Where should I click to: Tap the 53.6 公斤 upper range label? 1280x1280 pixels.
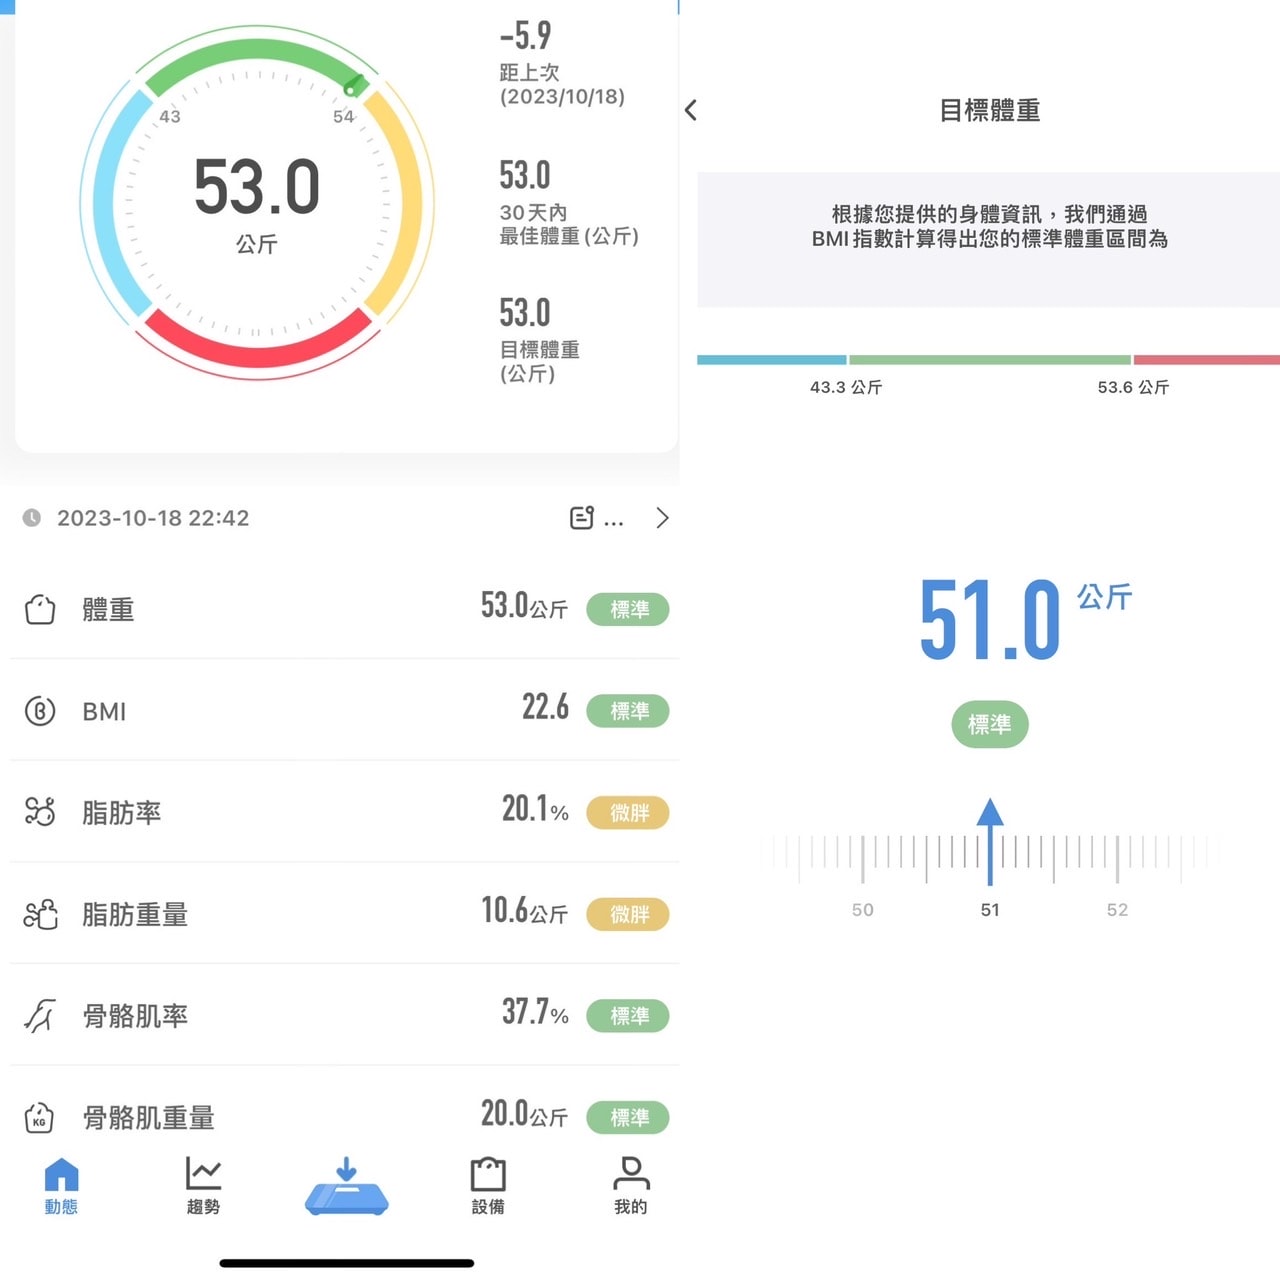1133,387
